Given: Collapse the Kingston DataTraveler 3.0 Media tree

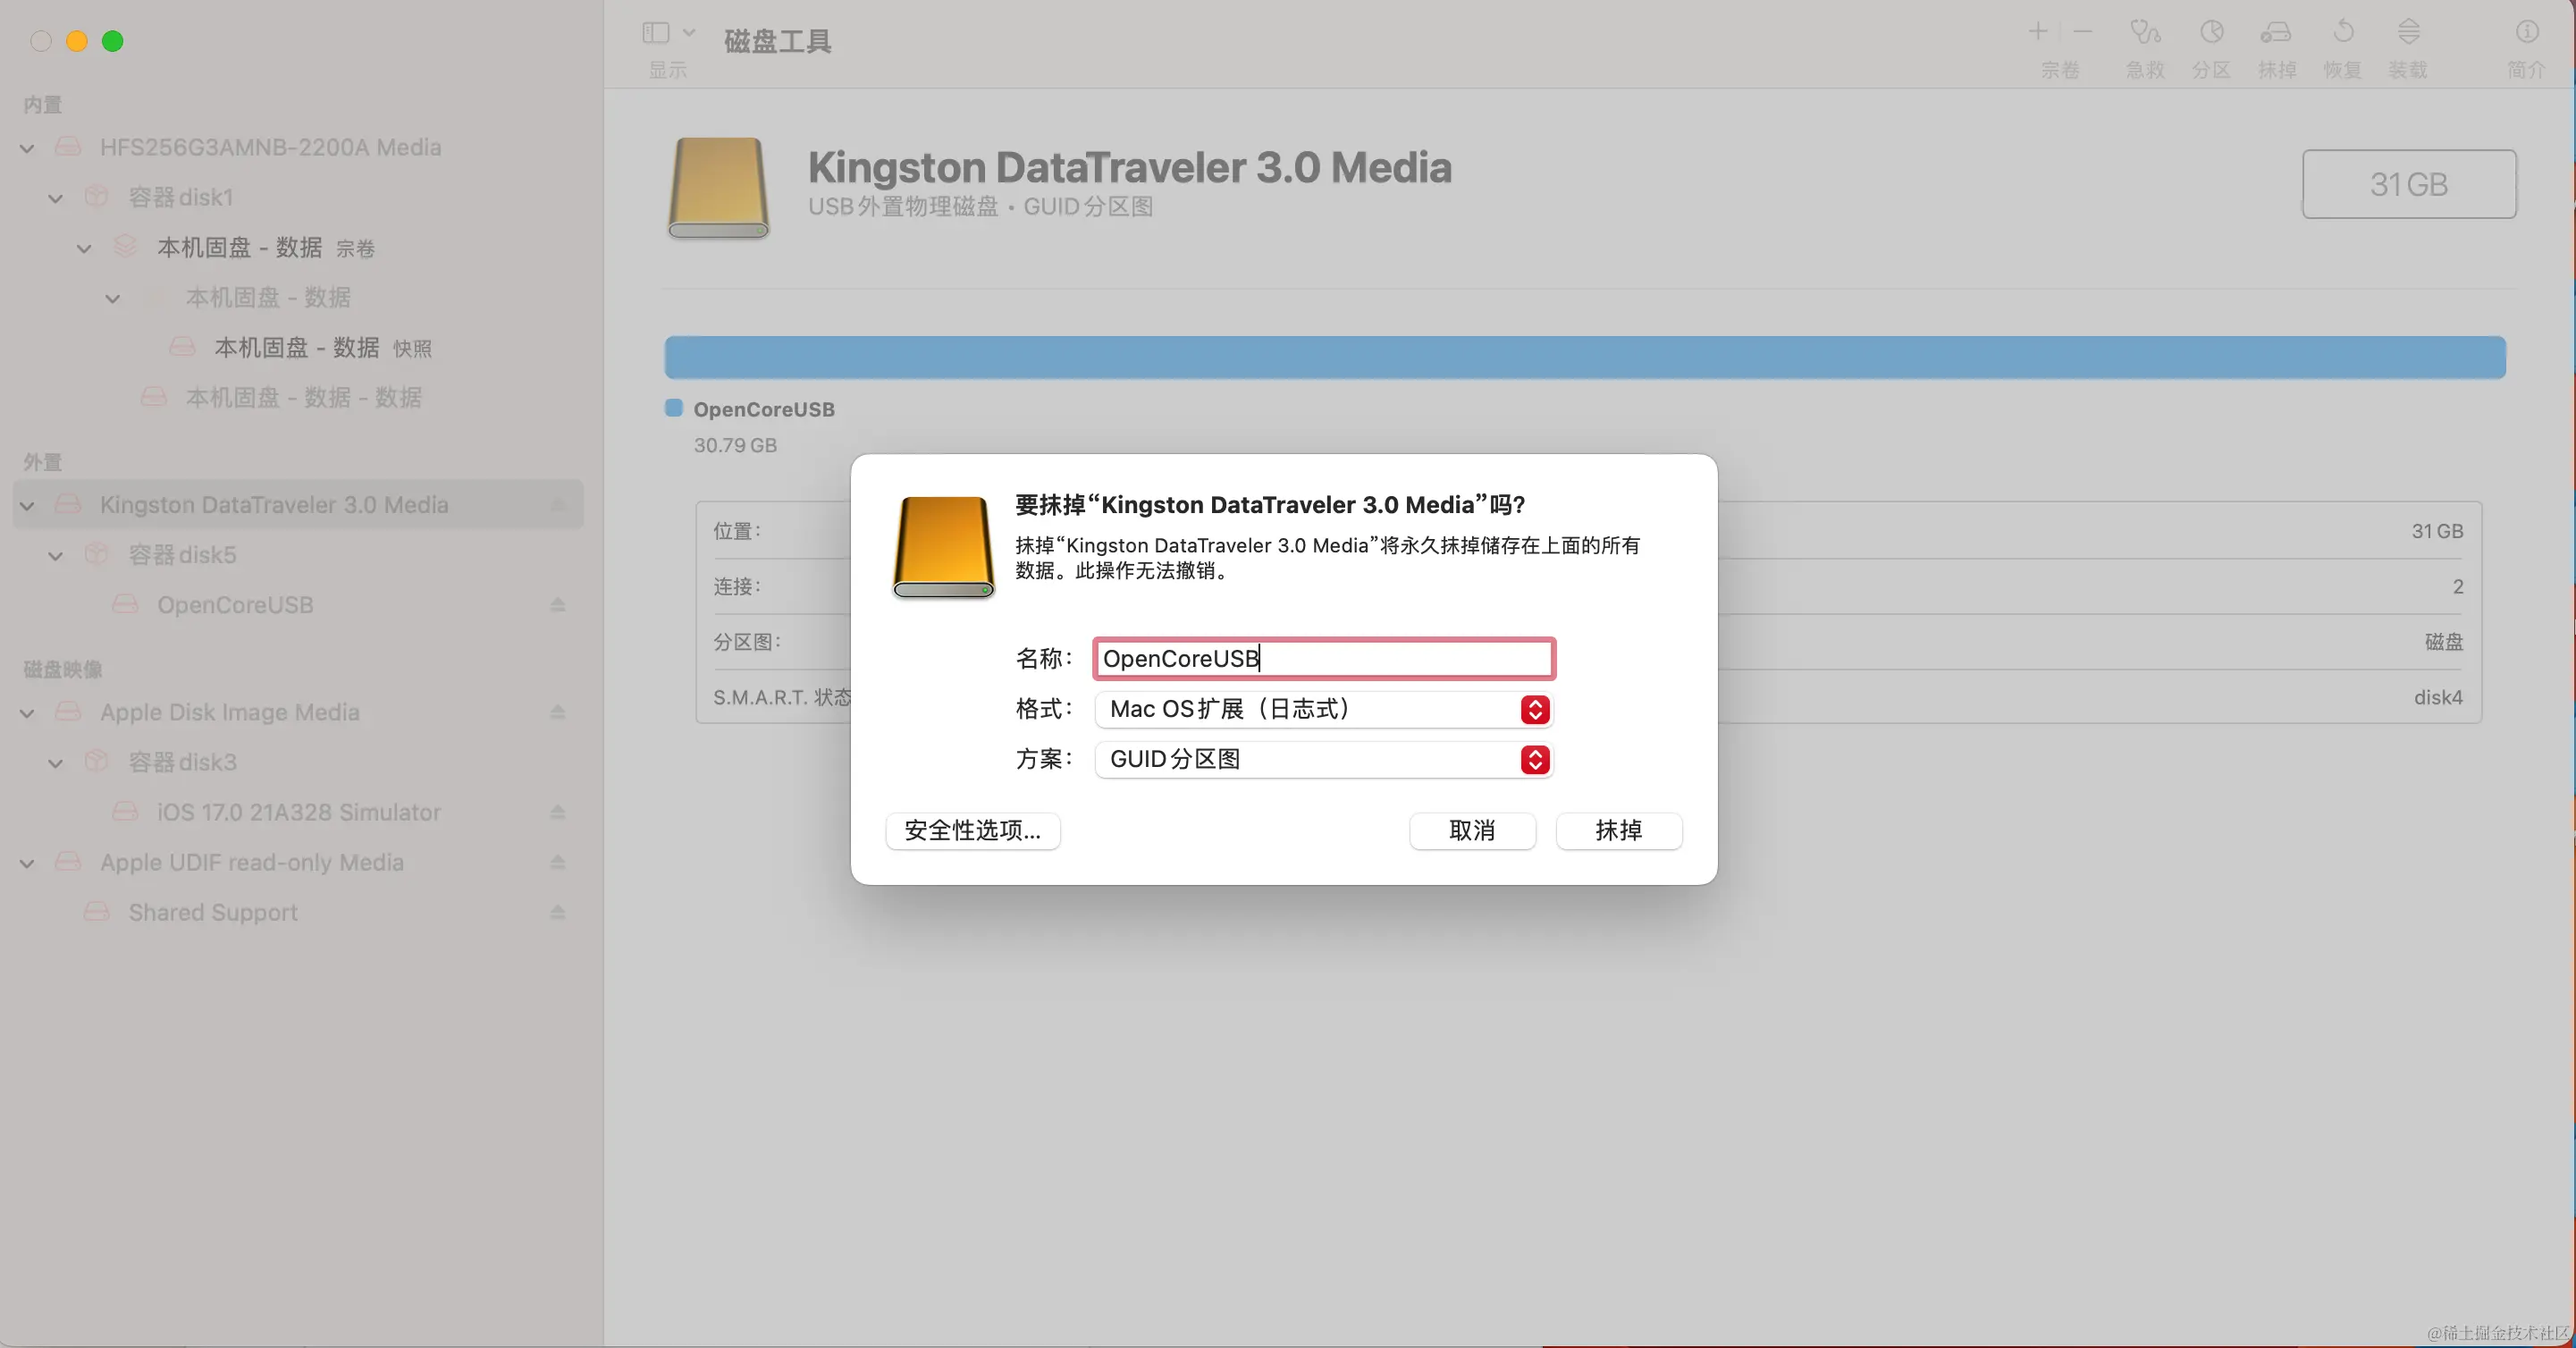Looking at the screenshot, I should click(27, 505).
